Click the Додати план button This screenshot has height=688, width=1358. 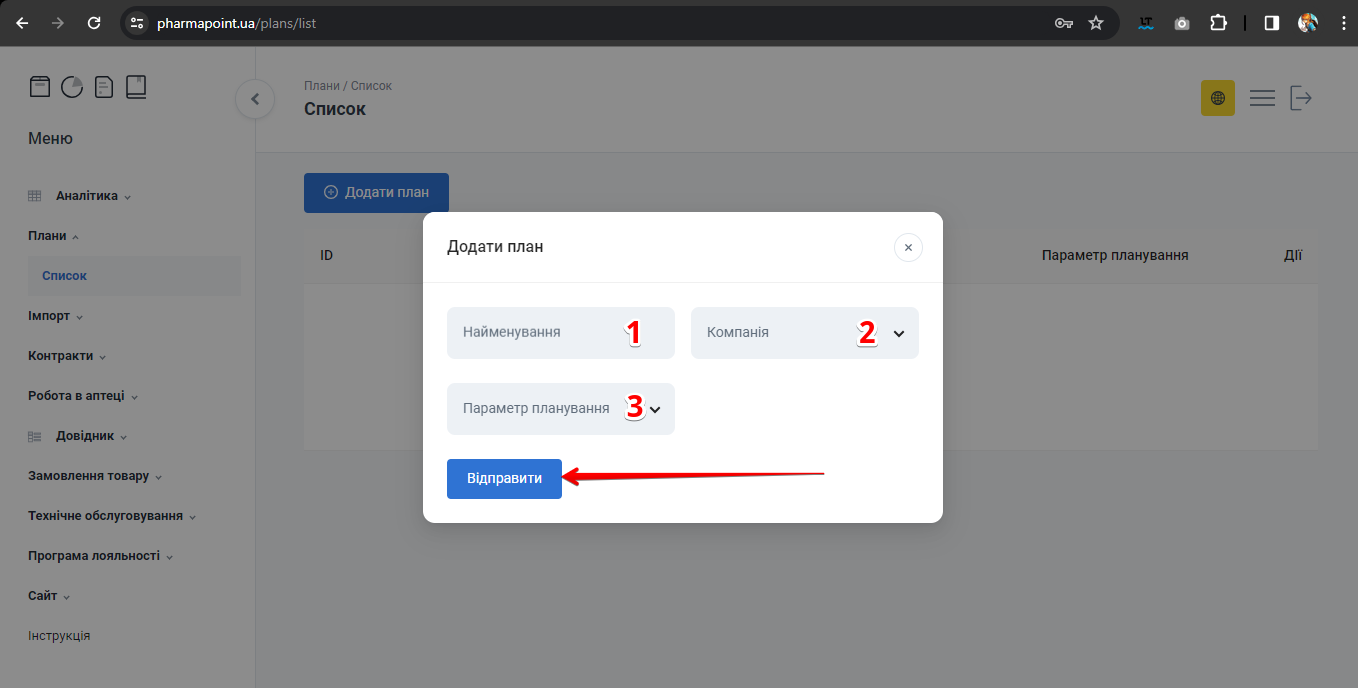tap(376, 193)
